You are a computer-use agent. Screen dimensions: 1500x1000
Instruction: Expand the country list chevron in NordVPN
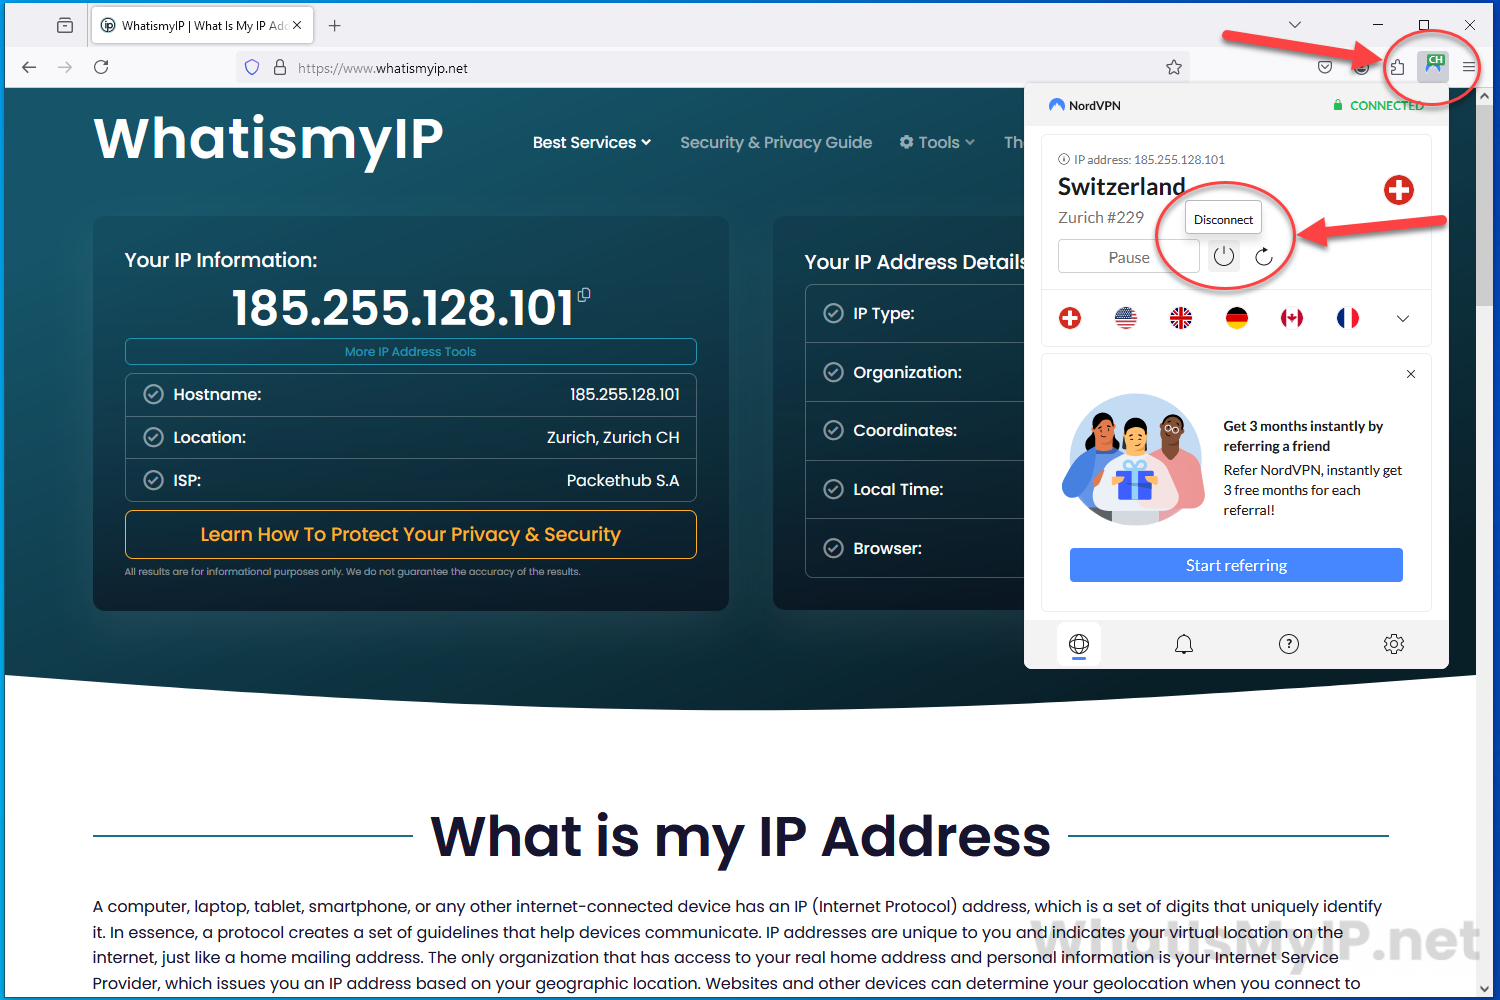tap(1403, 319)
